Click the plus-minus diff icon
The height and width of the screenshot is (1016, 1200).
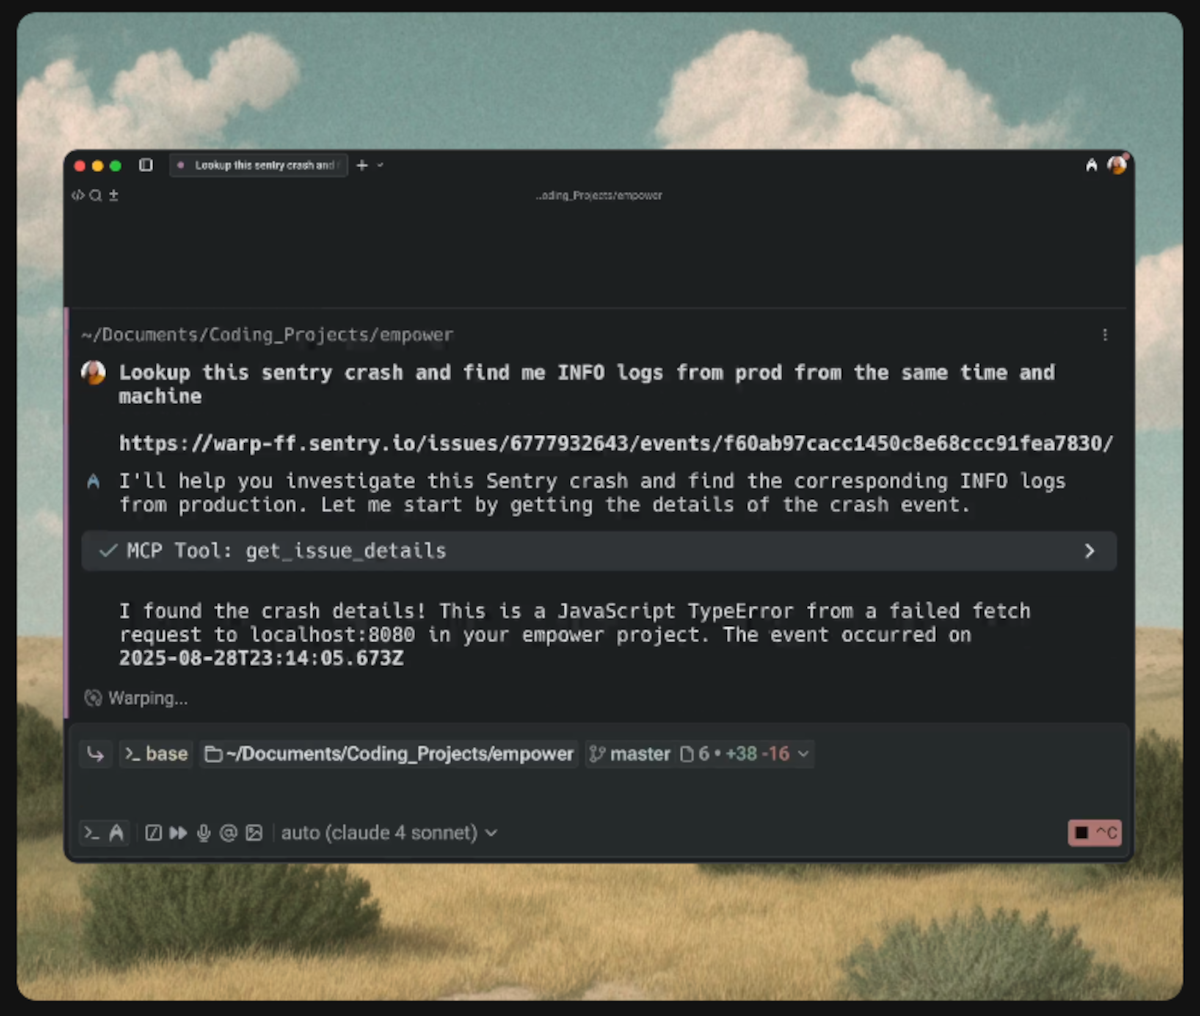coord(113,195)
